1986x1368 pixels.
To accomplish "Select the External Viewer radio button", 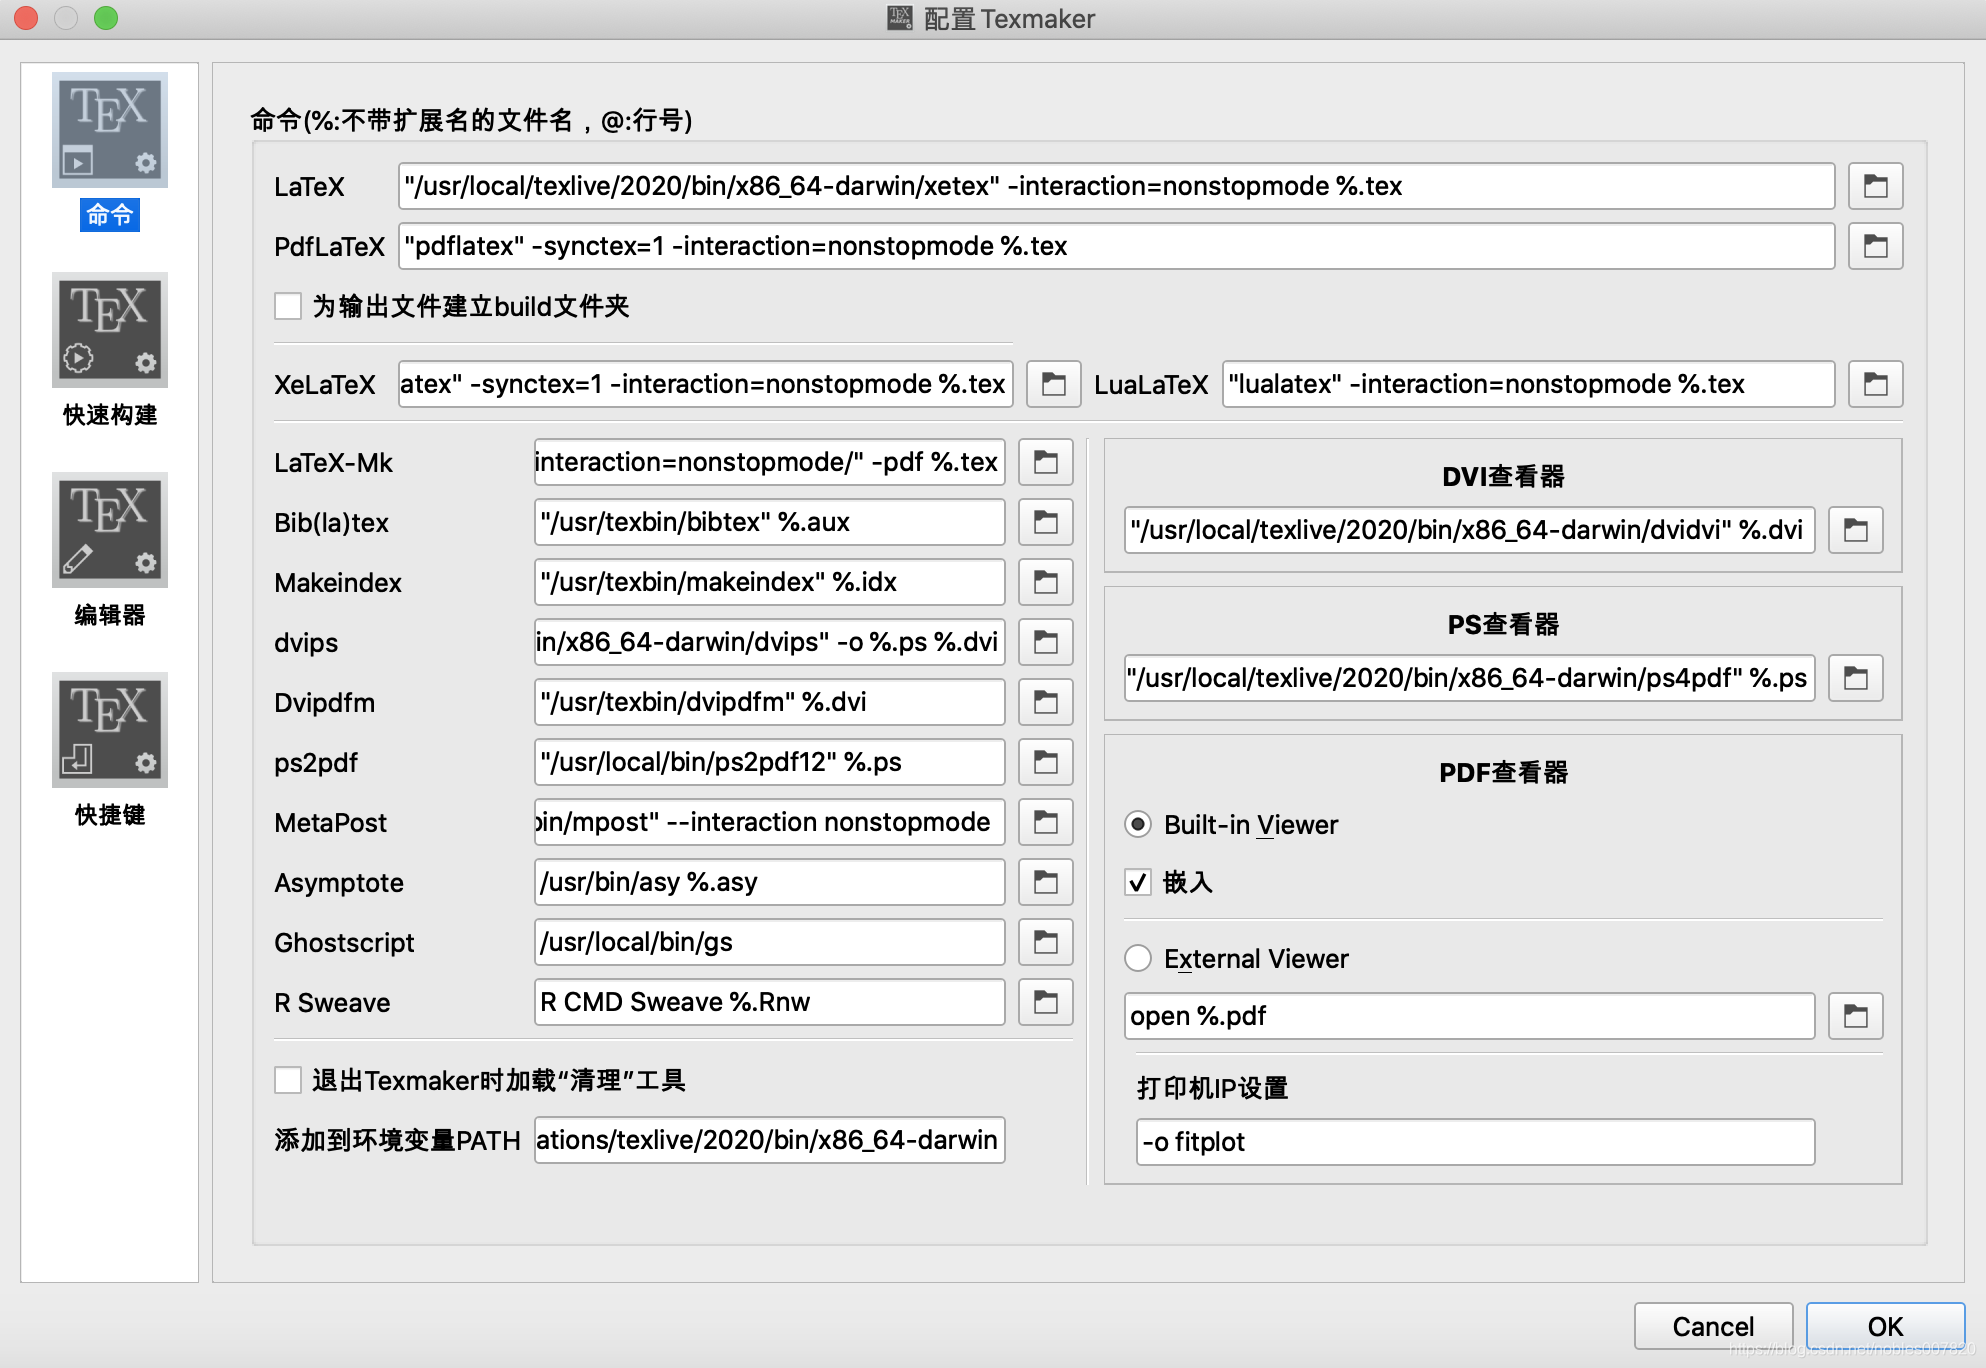I will point(1138,958).
